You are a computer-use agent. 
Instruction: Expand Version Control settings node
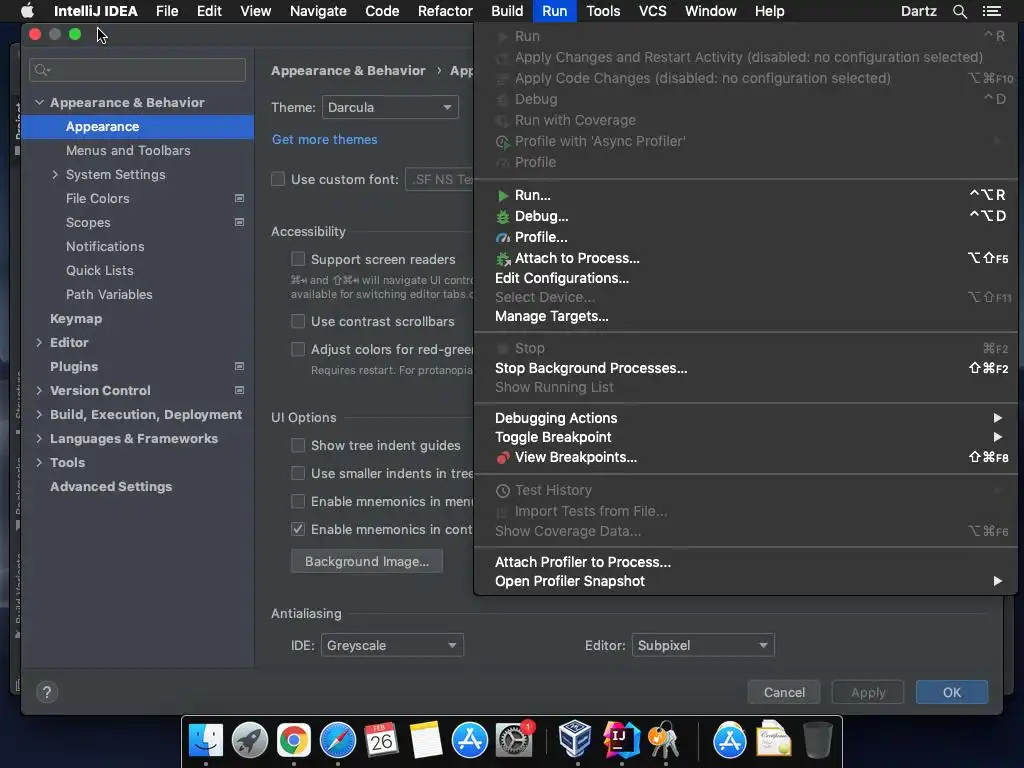pos(39,391)
